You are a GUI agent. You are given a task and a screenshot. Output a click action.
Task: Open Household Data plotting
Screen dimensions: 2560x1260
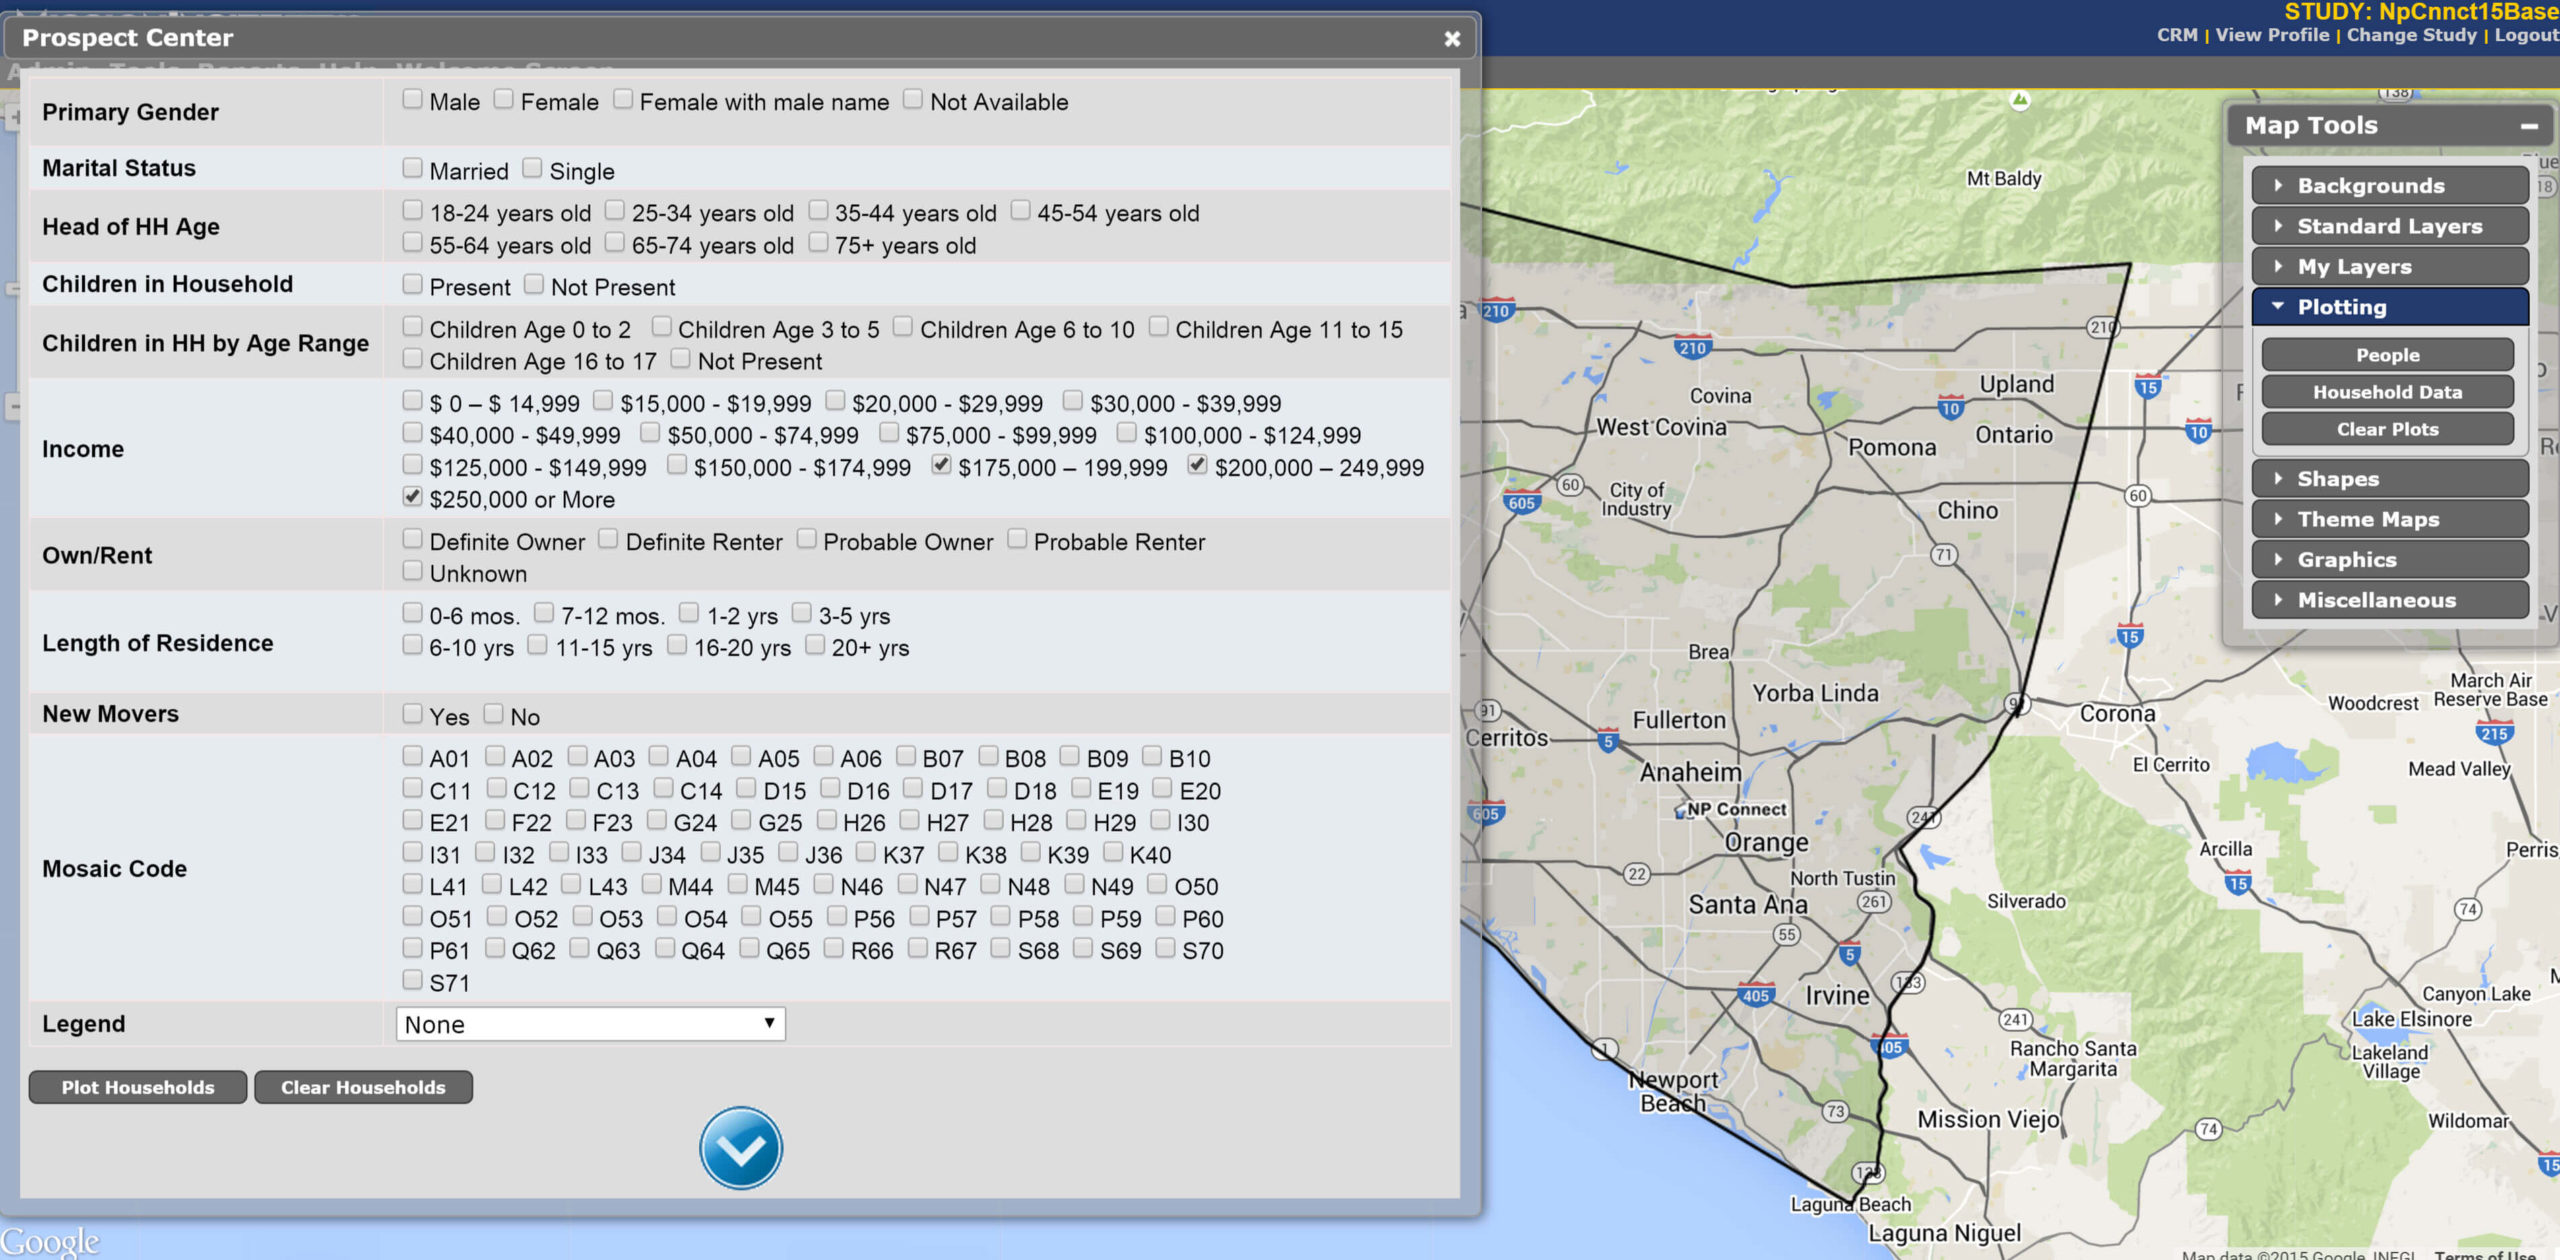[2387, 392]
